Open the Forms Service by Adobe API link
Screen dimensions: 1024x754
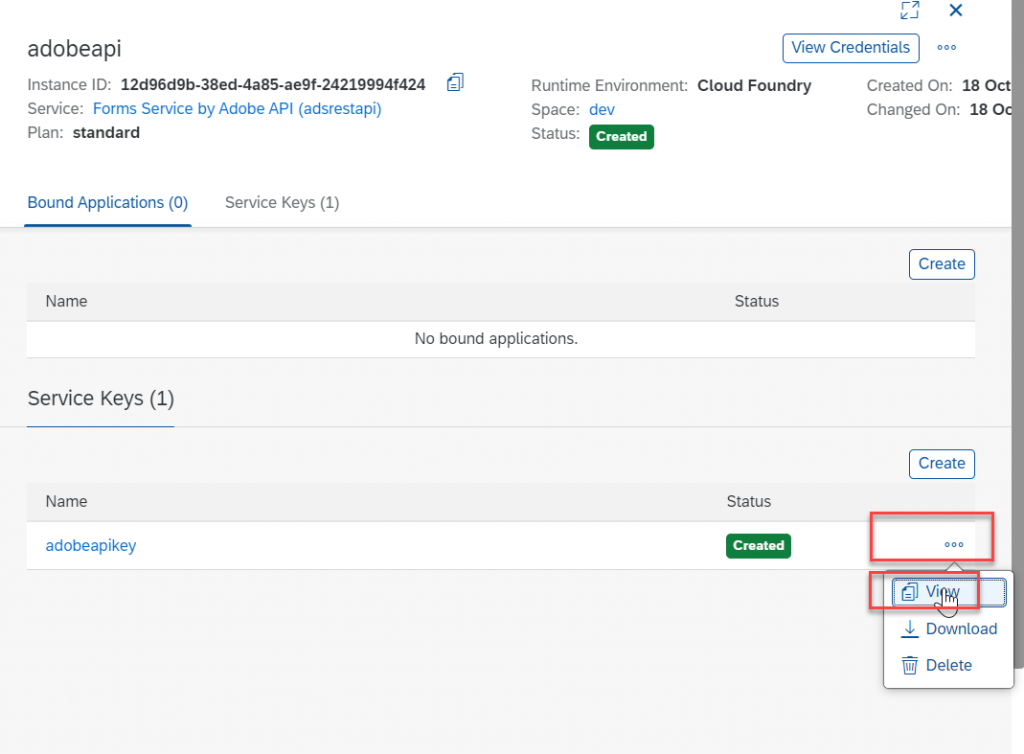pyautogui.click(x=236, y=108)
